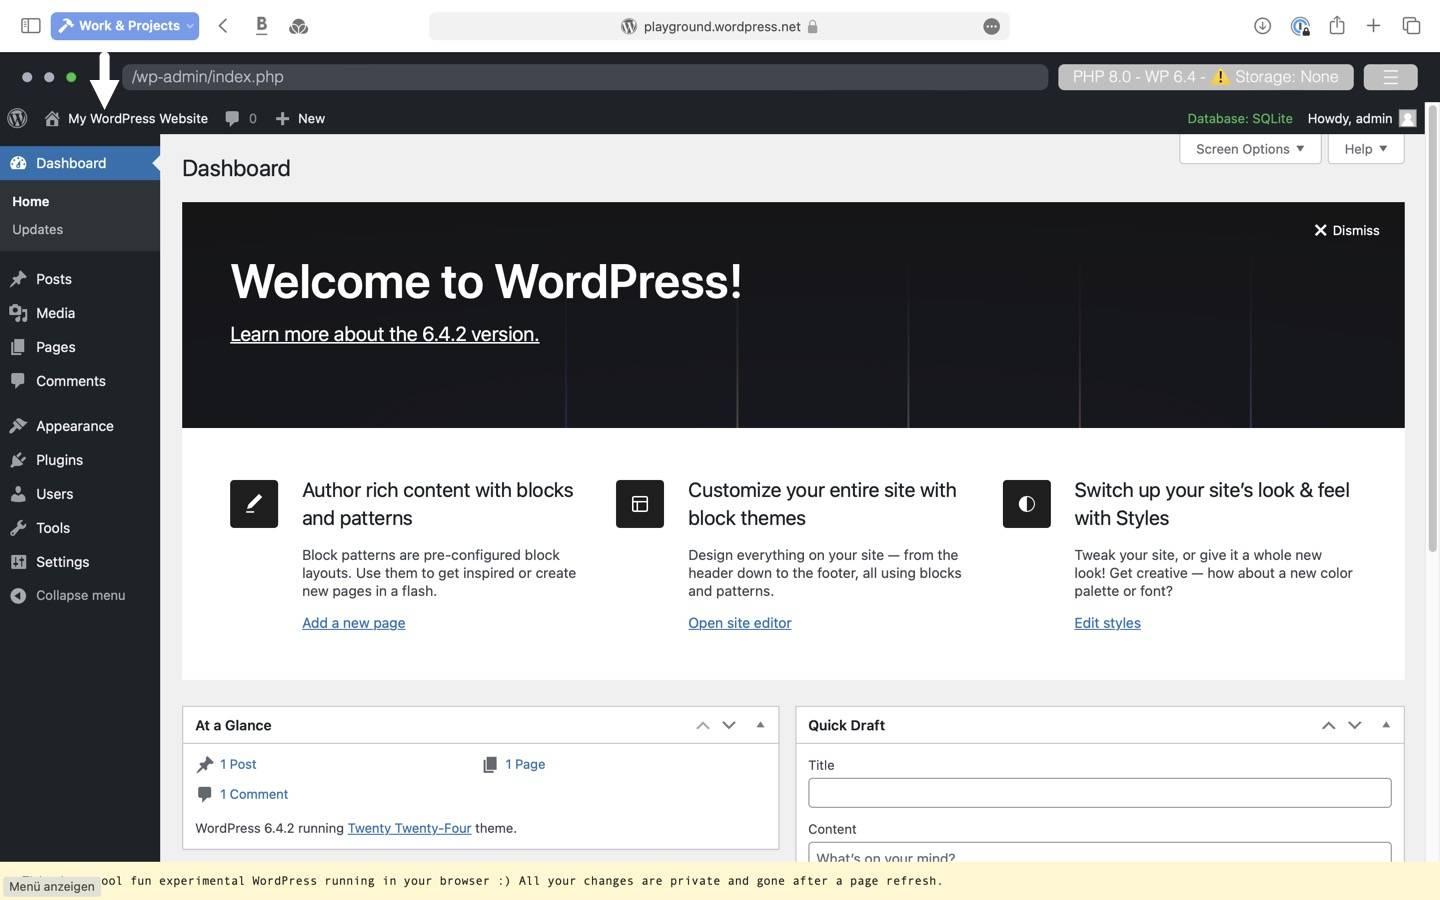Move the Quick Draft box down
The height and width of the screenshot is (900, 1440).
[x=1354, y=725]
